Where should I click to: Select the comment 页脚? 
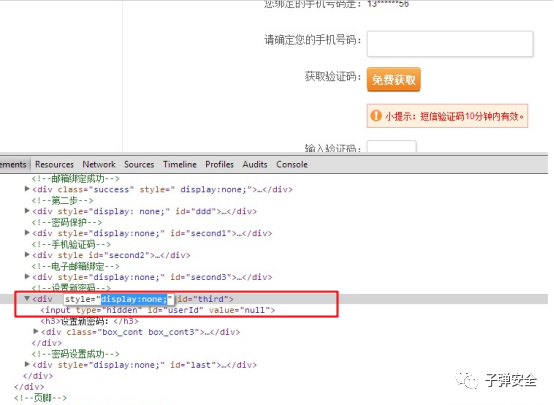pos(40,398)
